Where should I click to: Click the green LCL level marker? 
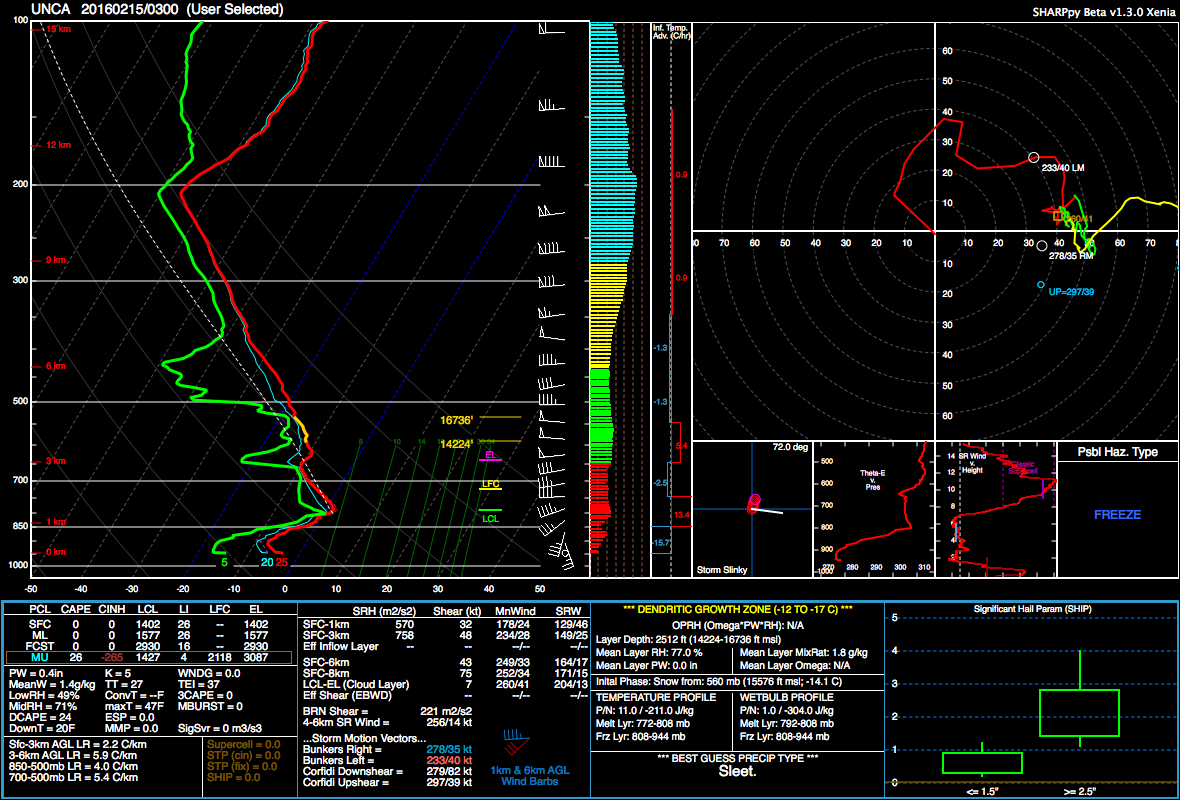coord(490,511)
